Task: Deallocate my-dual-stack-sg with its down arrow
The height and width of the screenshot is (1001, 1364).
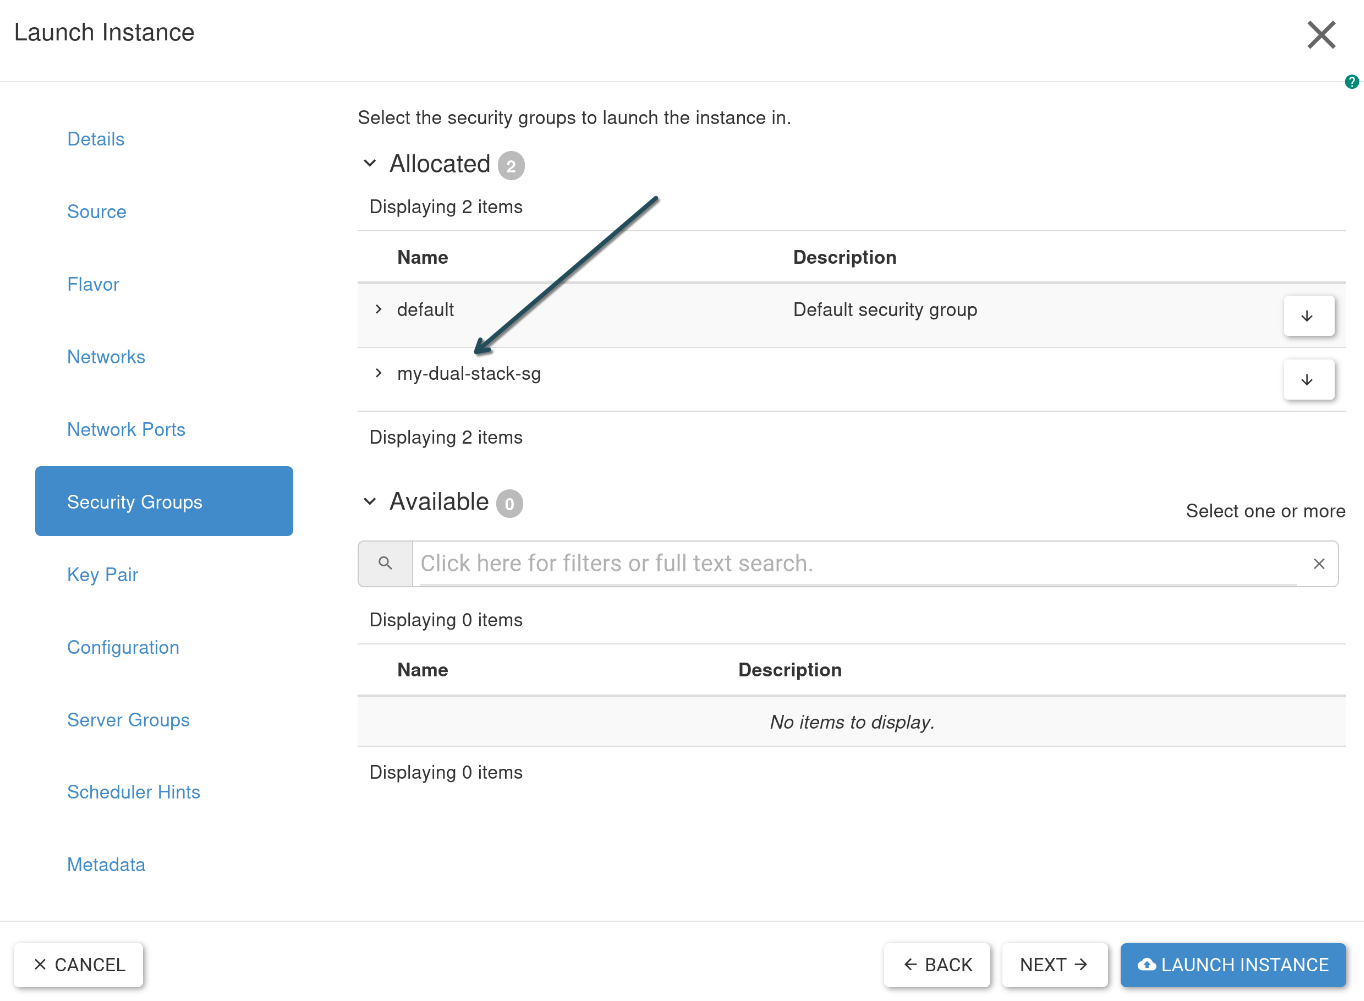Action: [x=1308, y=380]
